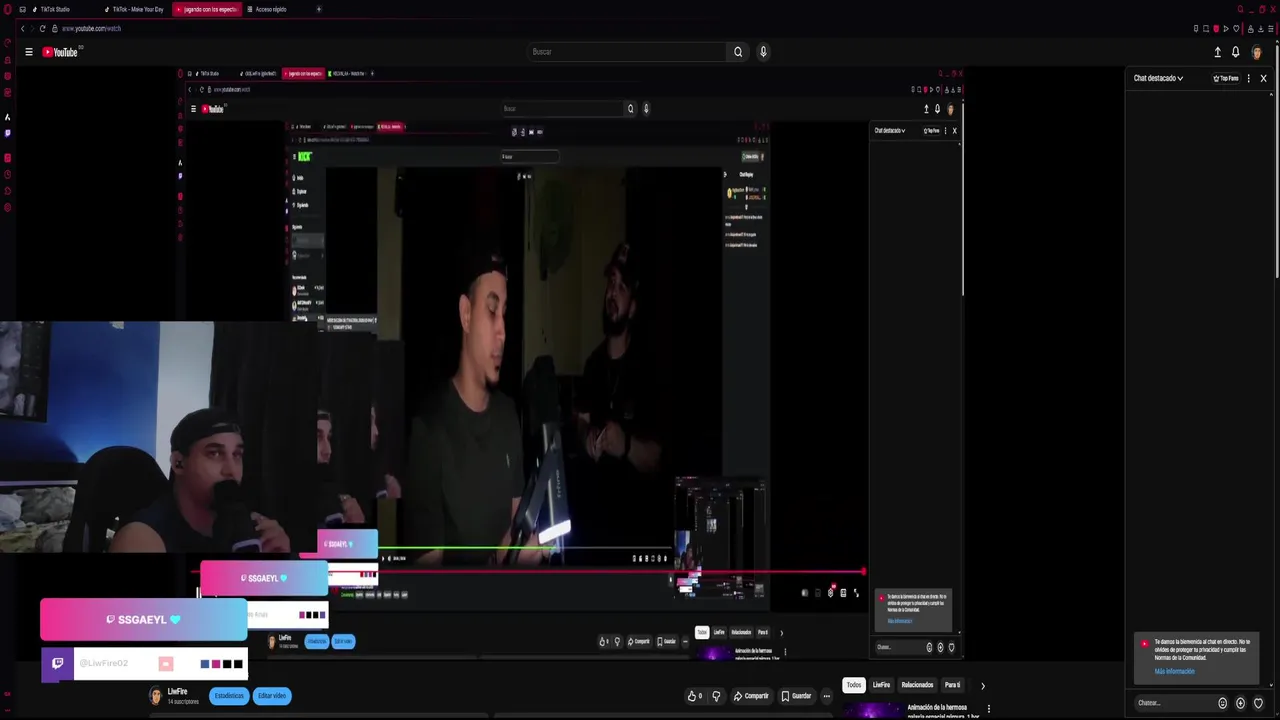Click in the Buscar search field
The image size is (1280, 720).
coord(627,52)
